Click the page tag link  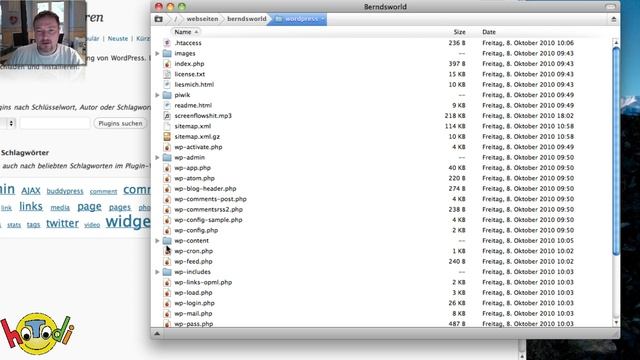(x=89, y=207)
